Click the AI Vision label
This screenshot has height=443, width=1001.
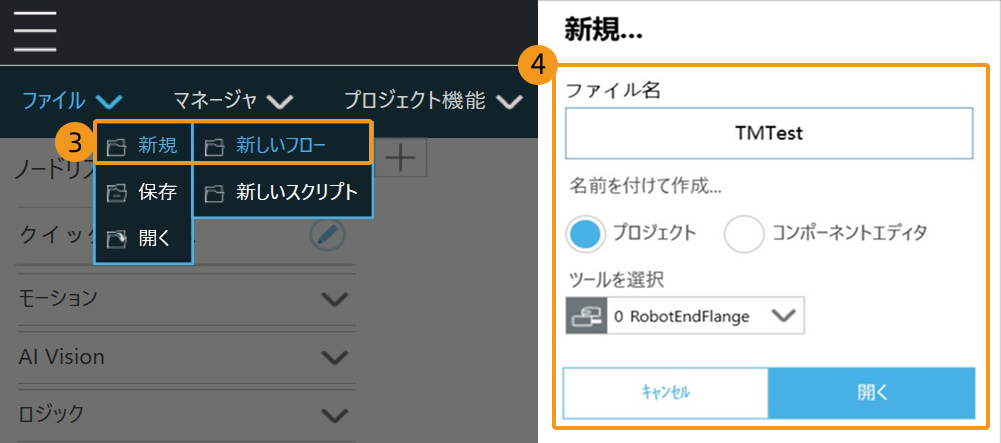coord(61,357)
